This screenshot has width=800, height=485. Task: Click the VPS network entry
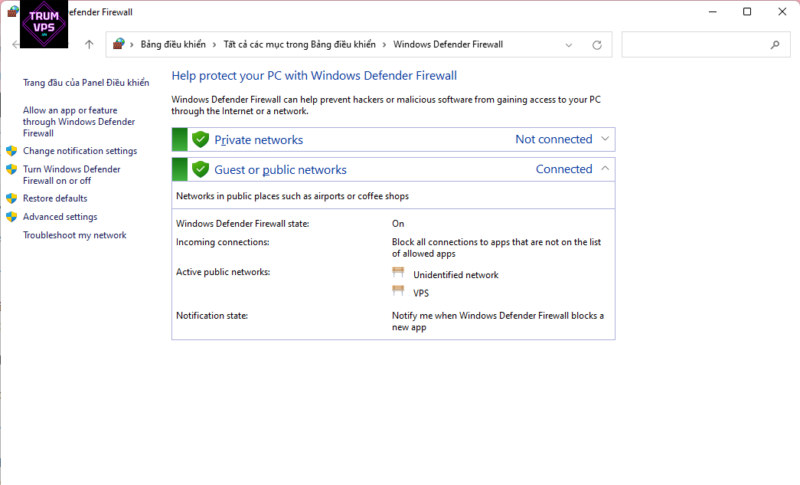click(x=421, y=293)
